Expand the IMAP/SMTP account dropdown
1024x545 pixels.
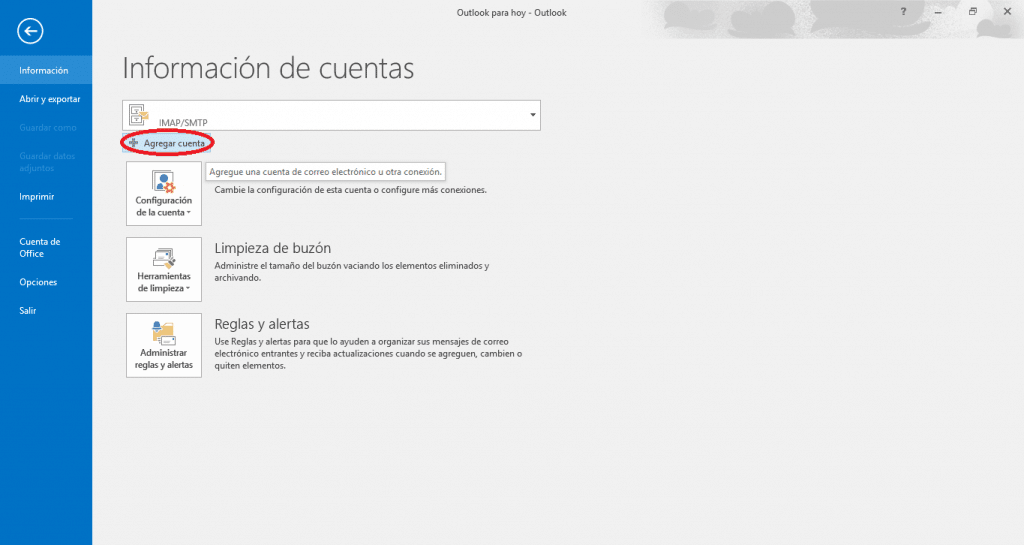click(x=533, y=115)
